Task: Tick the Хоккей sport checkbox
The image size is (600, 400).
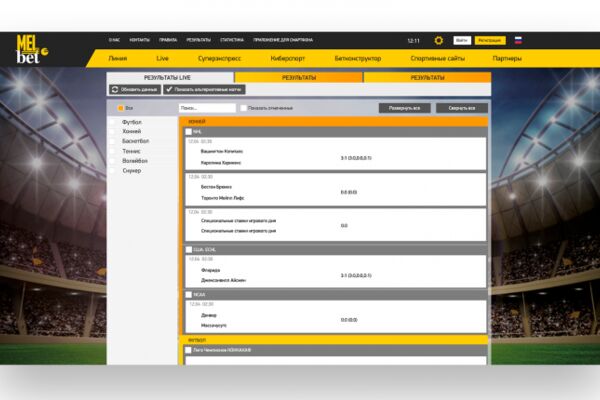Action: [x=112, y=131]
